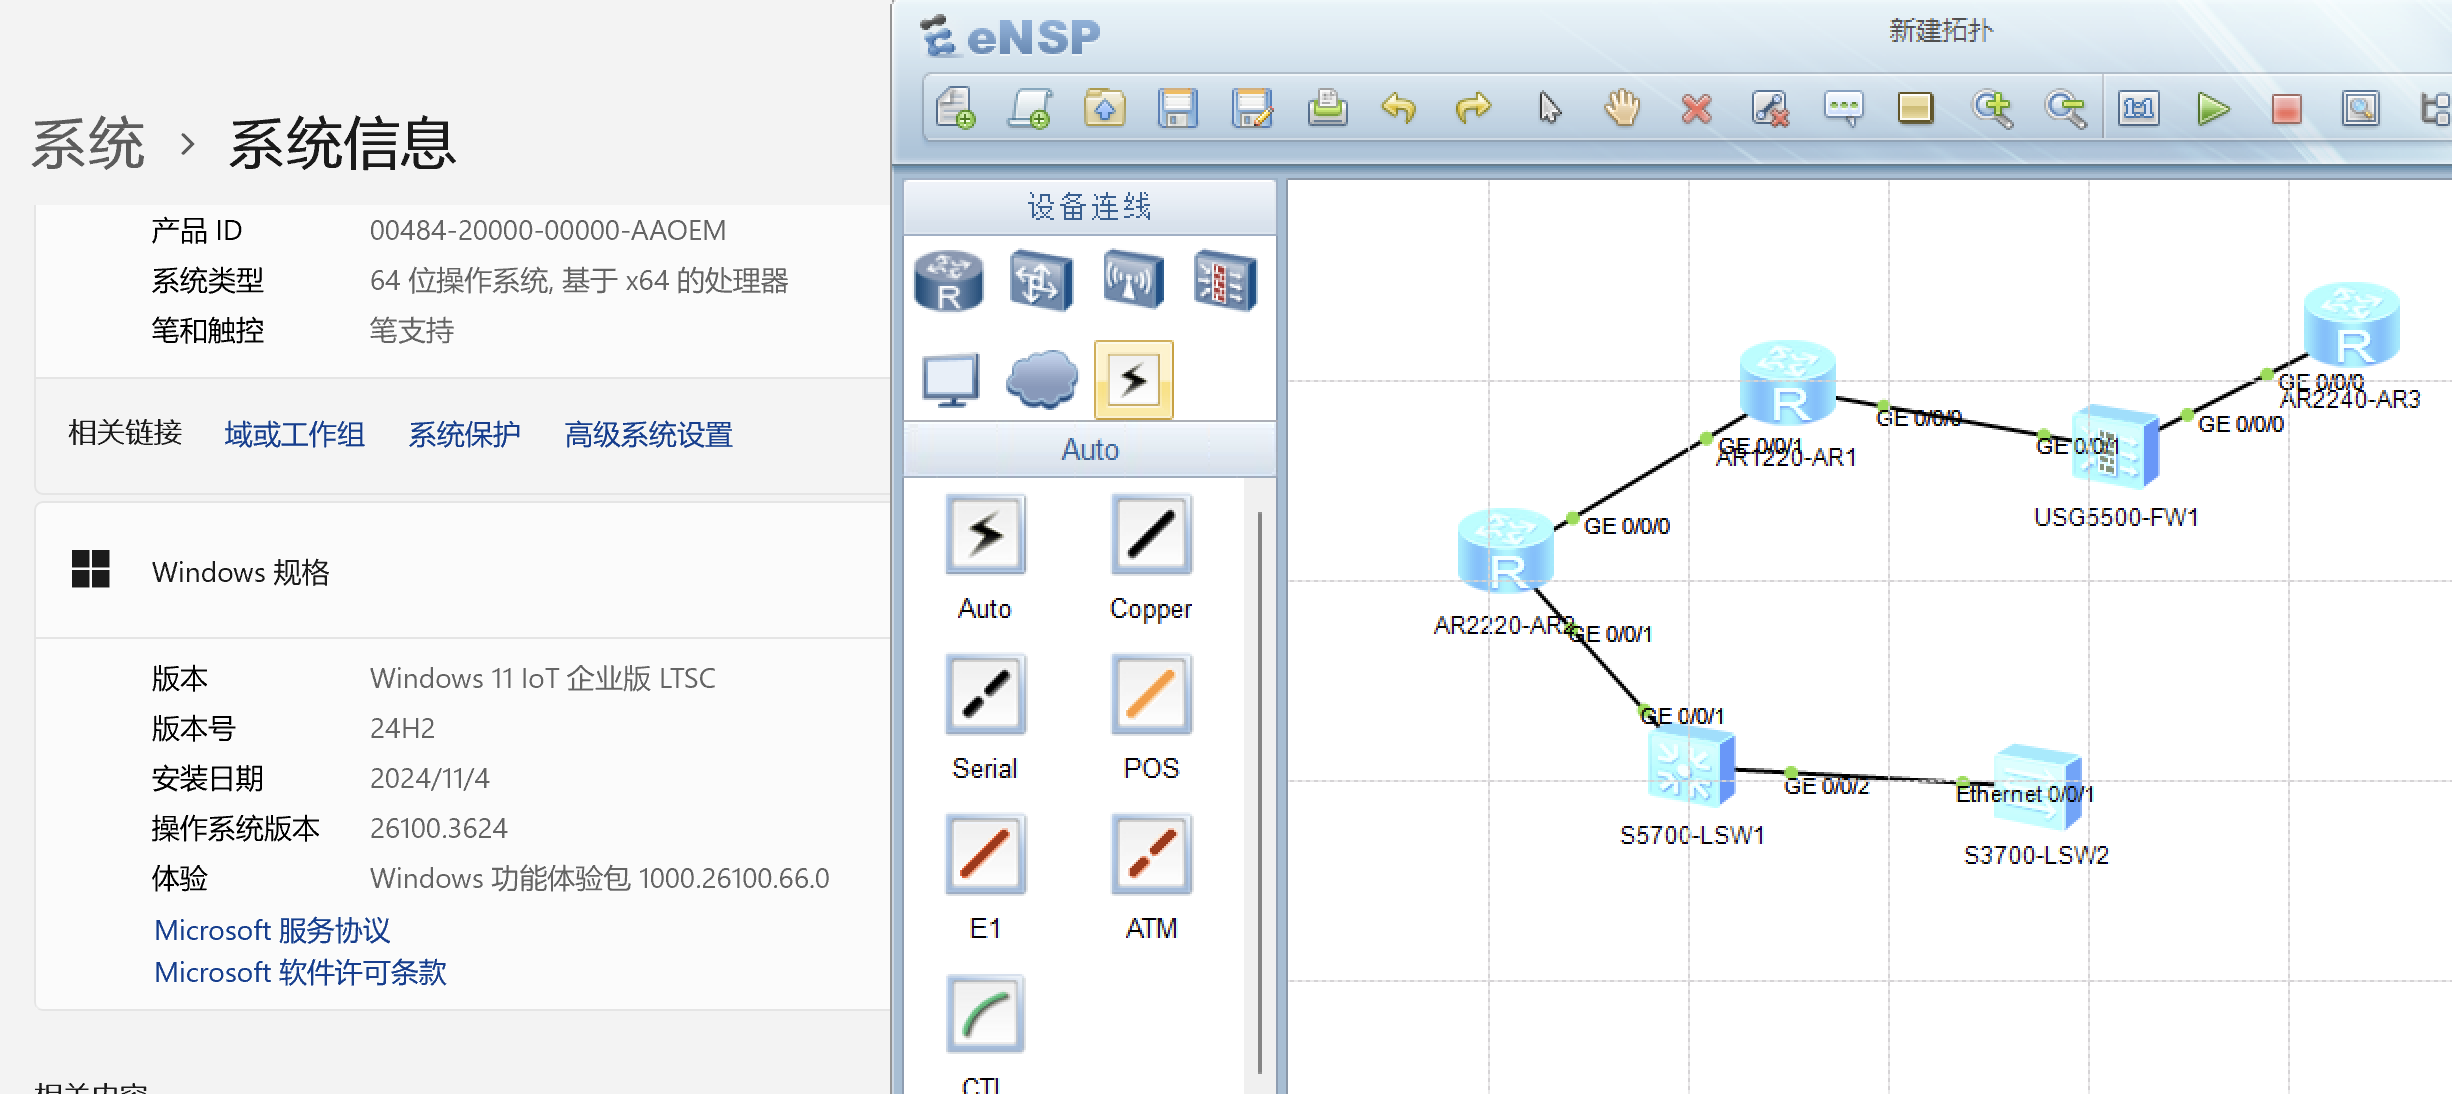Click the delete all connections icon
Viewport: 2452px width, 1094px height.
point(1770,108)
